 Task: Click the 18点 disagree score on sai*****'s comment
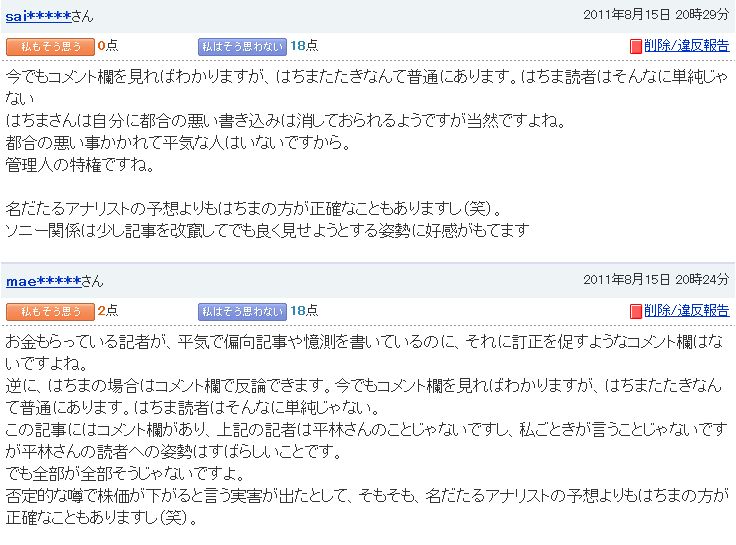click(304, 46)
